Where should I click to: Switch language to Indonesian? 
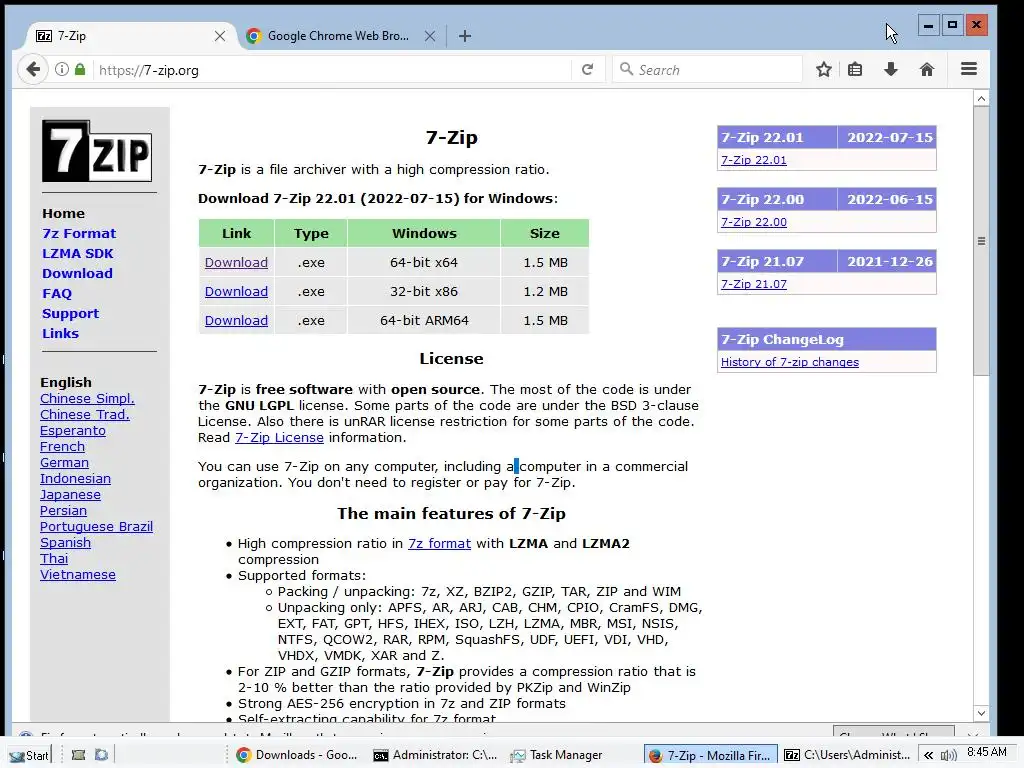tap(75, 479)
